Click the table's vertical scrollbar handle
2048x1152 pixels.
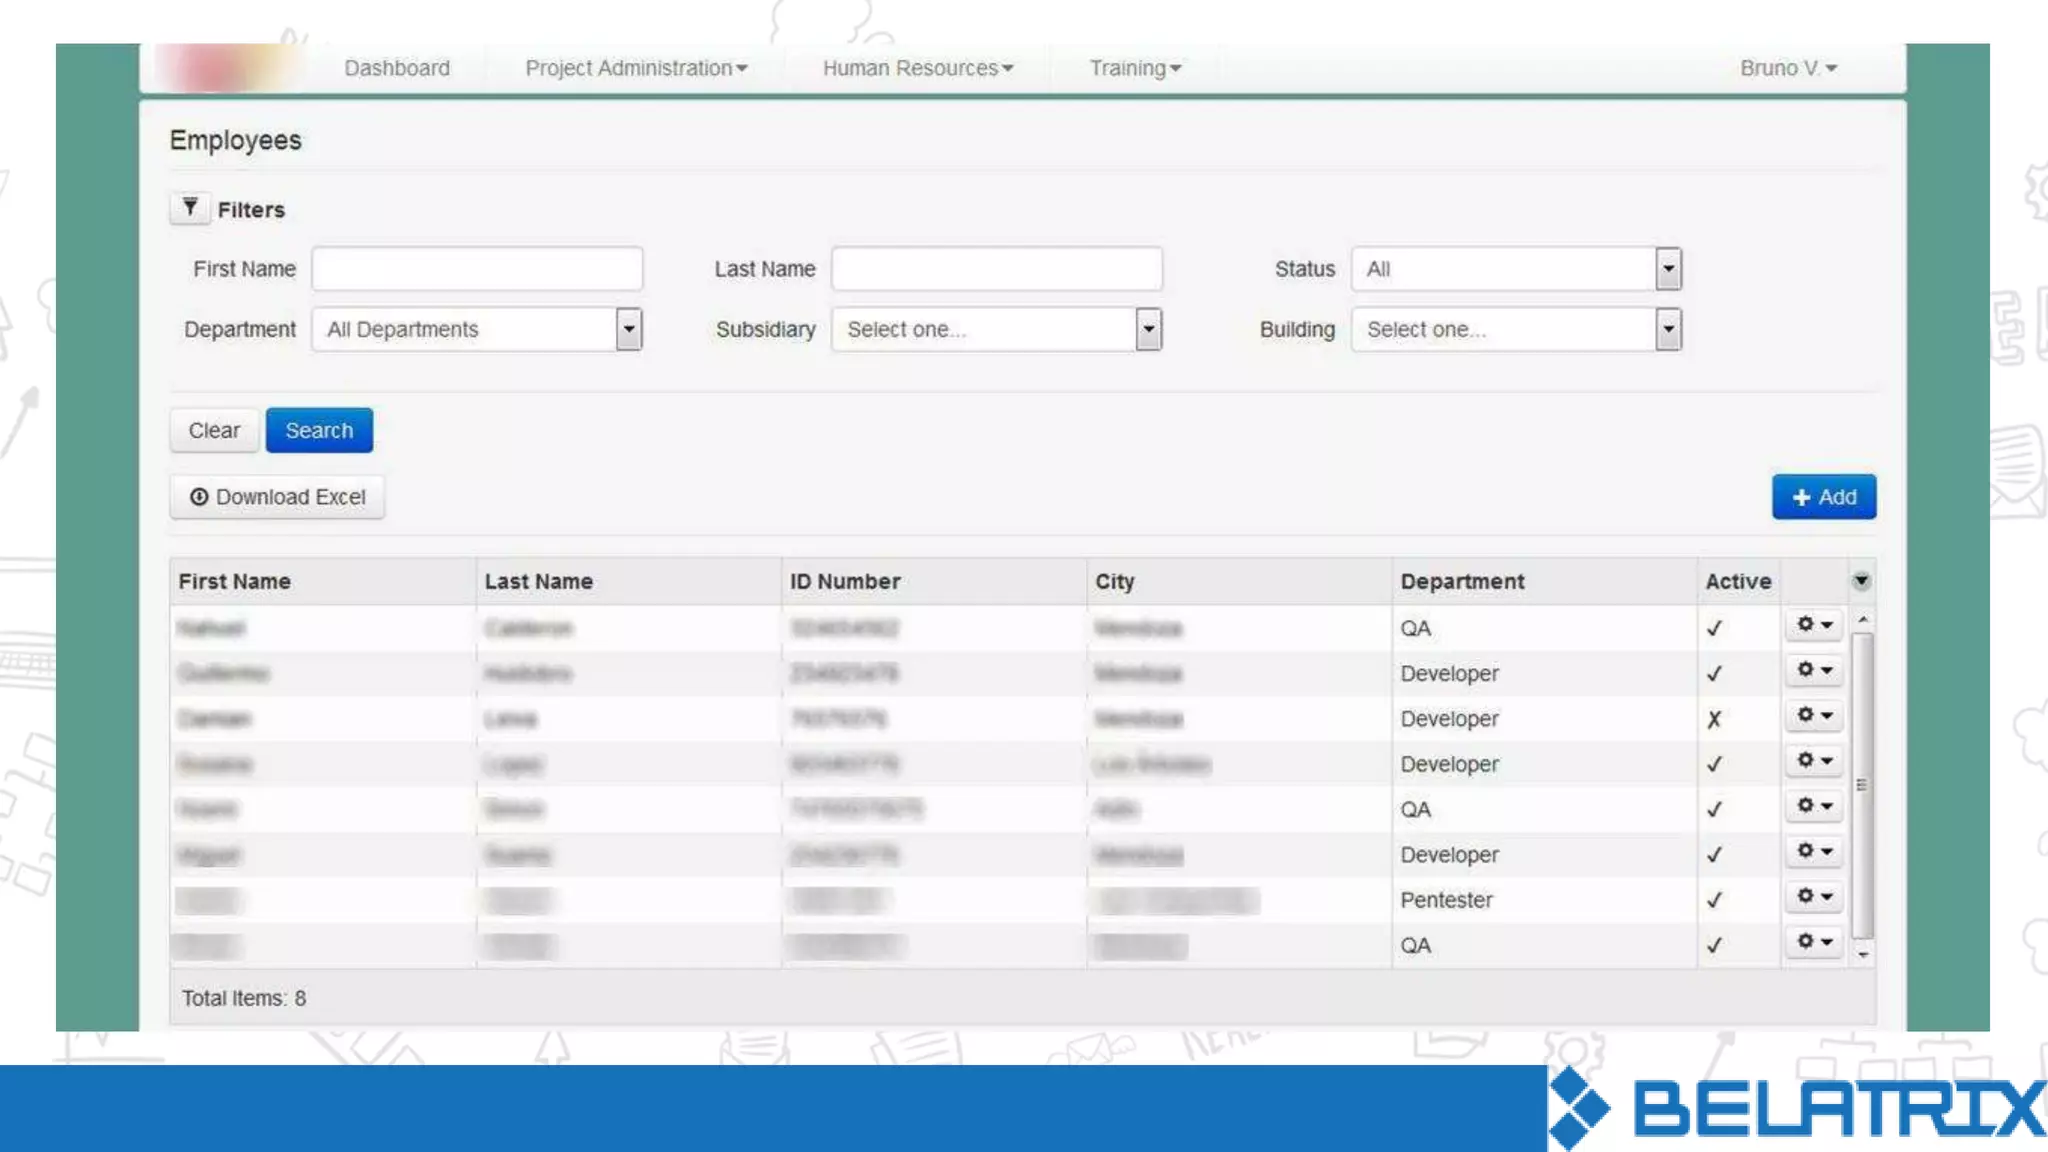[x=1861, y=785]
